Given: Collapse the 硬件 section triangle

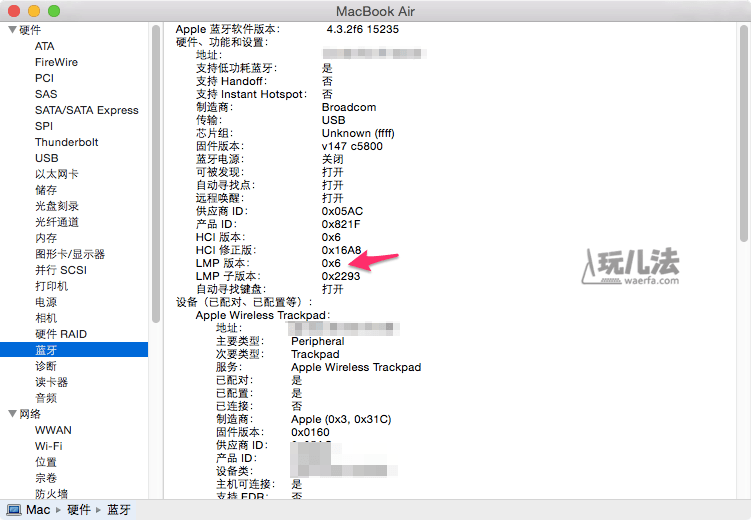Looking at the screenshot, I should pyautogui.click(x=13, y=30).
